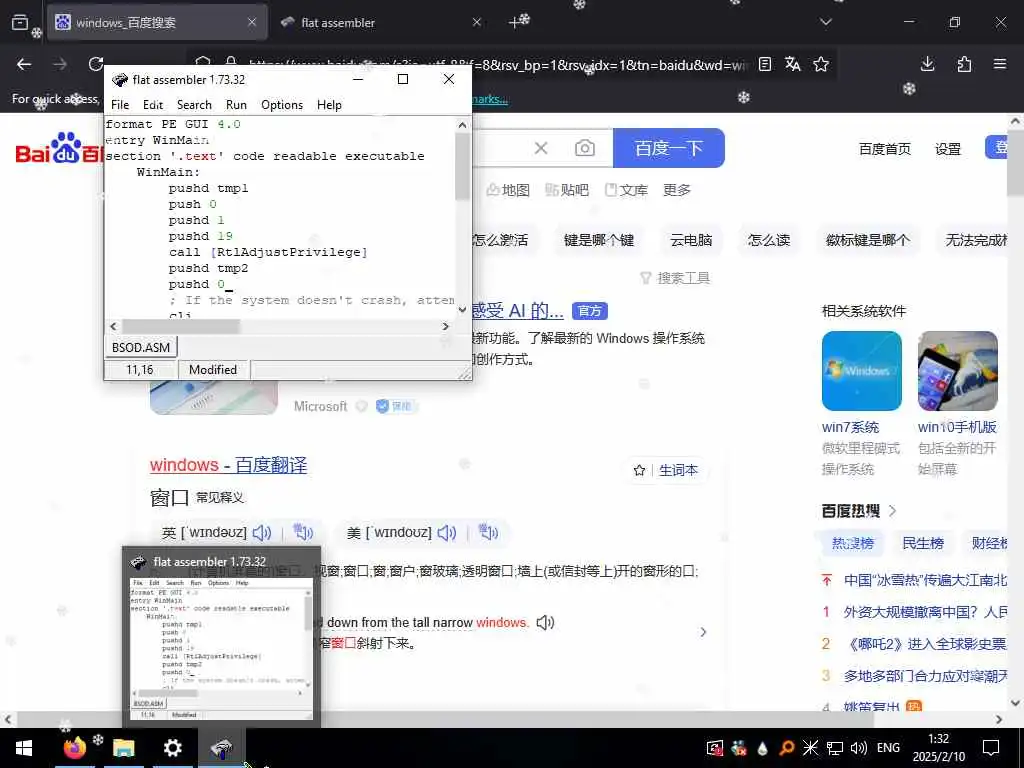Click editor vertical scrollbar up arrow
1024x768 pixels.
click(462, 125)
